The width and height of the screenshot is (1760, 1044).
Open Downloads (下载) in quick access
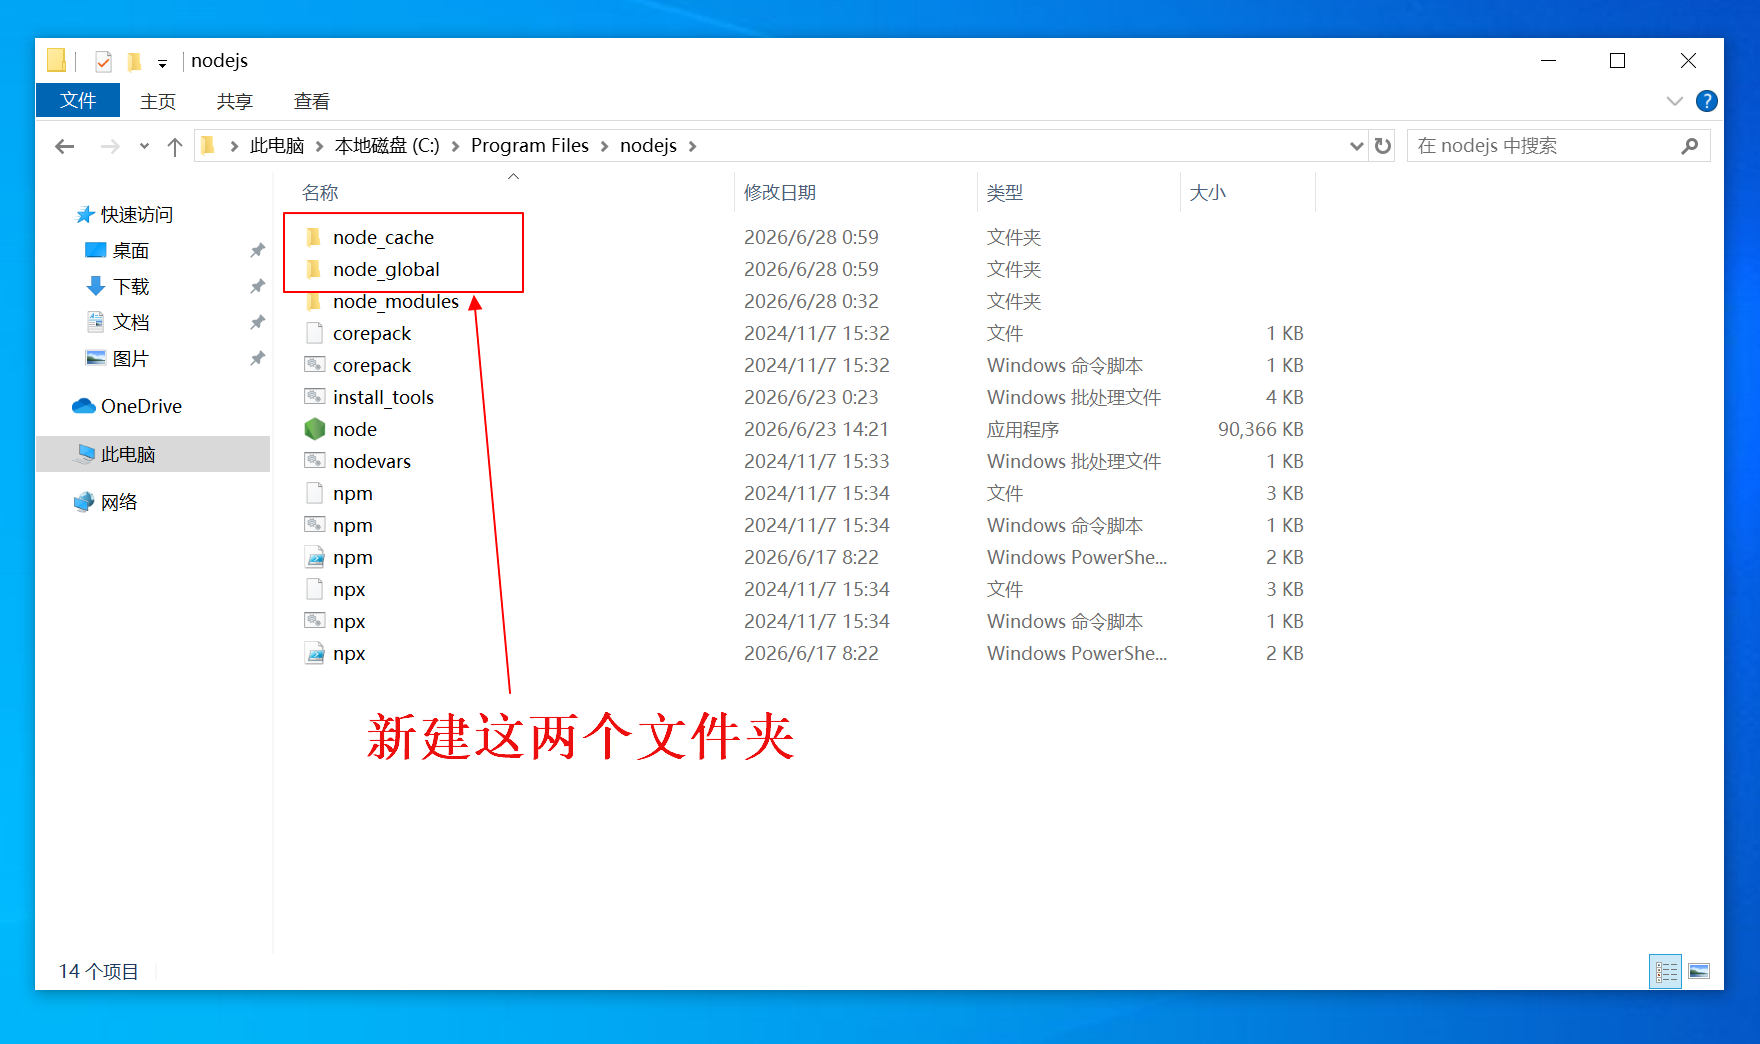(131, 286)
